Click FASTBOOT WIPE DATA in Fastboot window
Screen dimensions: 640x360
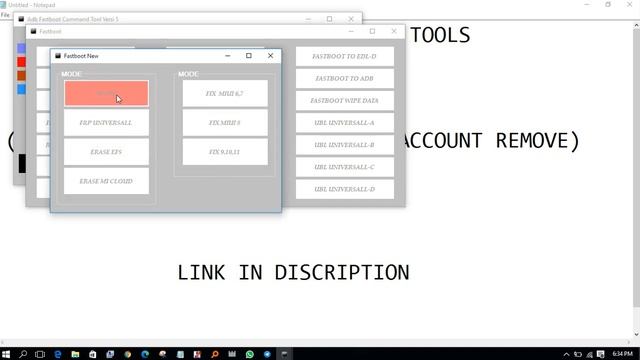click(x=345, y=100)
